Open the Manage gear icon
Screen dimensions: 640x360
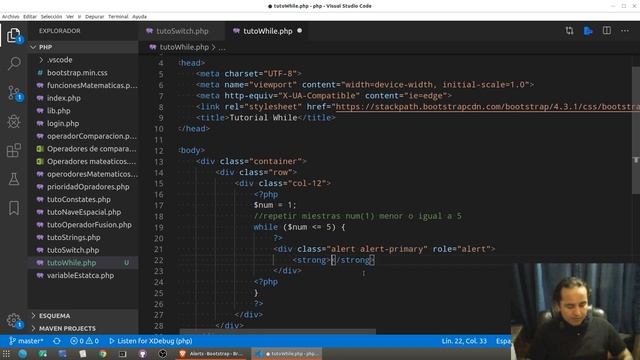(13, 320)
